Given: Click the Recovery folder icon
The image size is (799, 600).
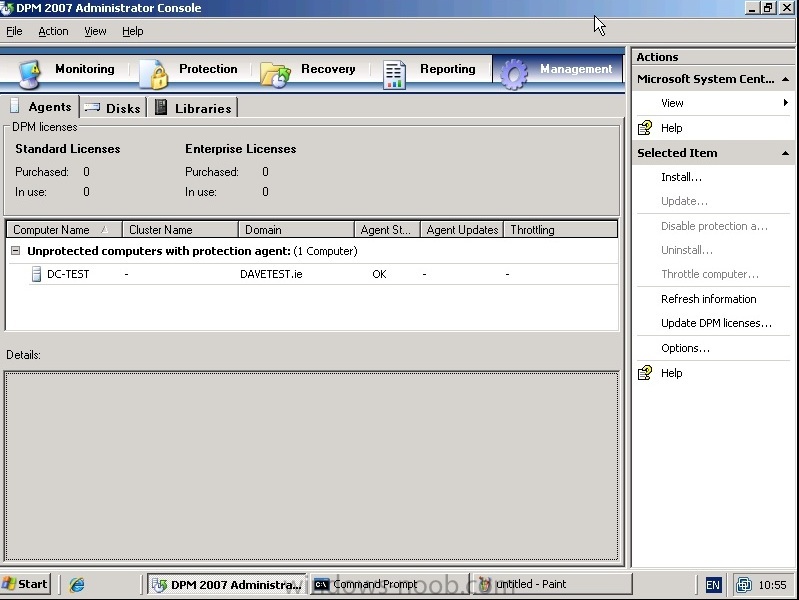Looking at the screenshot, I should coord(275,75).
